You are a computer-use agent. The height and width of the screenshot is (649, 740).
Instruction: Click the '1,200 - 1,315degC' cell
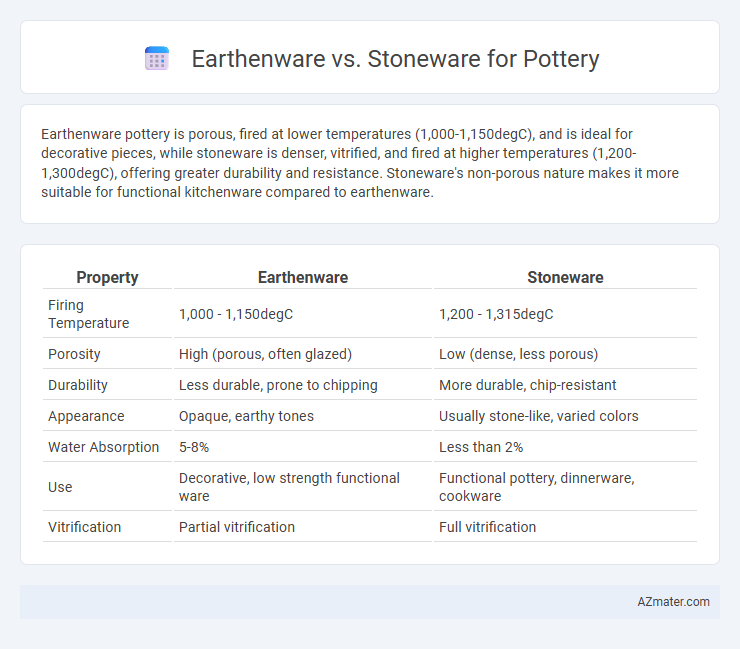565,314
